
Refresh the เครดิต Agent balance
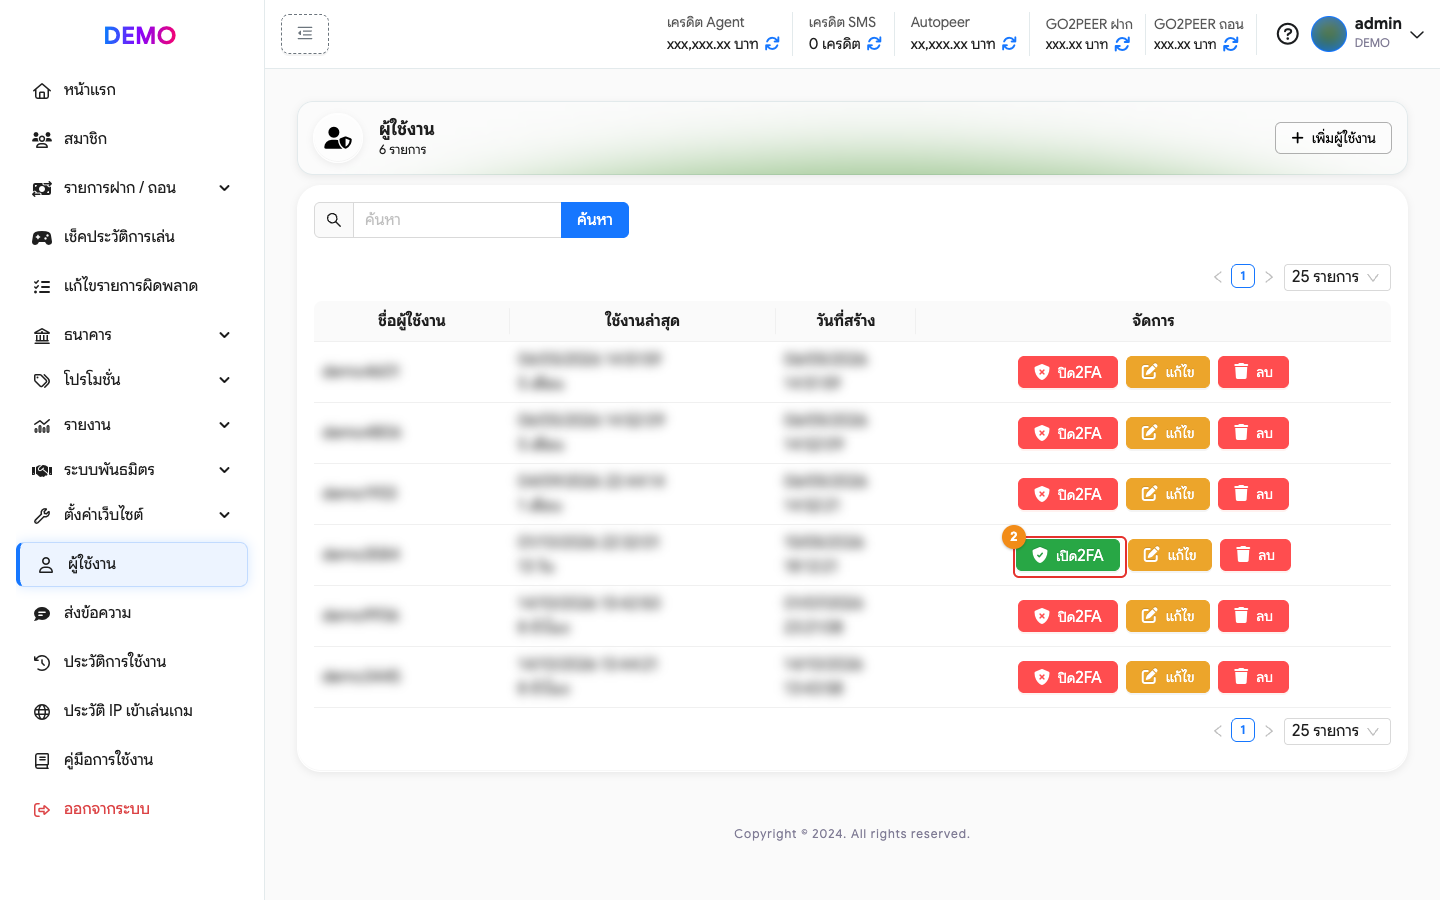(772, 44)
